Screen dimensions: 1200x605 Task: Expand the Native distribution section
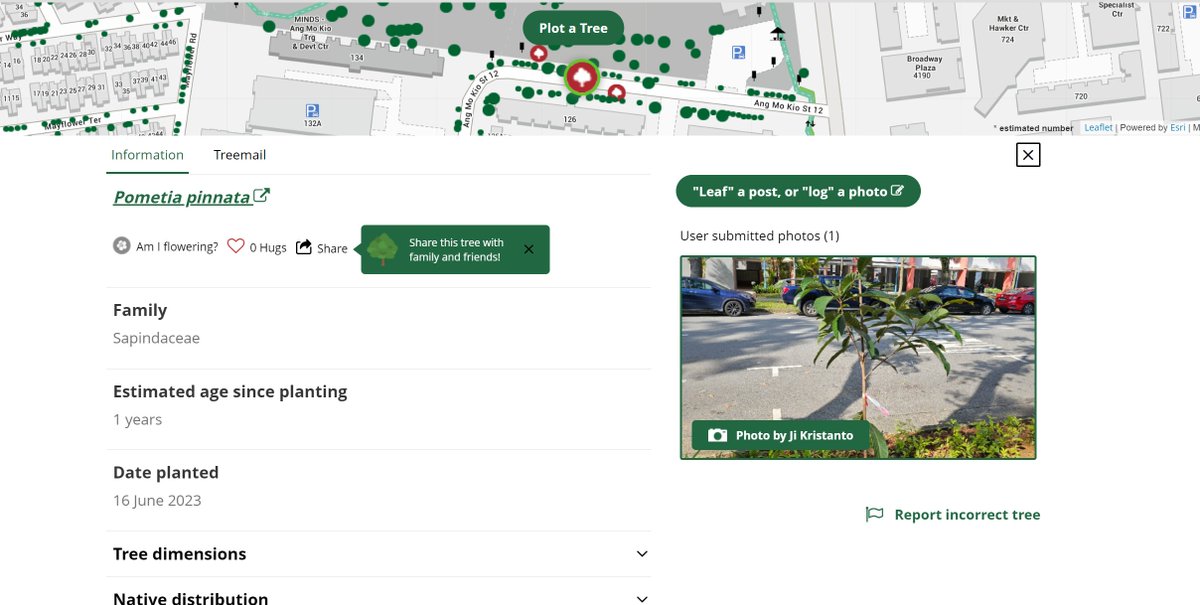click(379, 596)
